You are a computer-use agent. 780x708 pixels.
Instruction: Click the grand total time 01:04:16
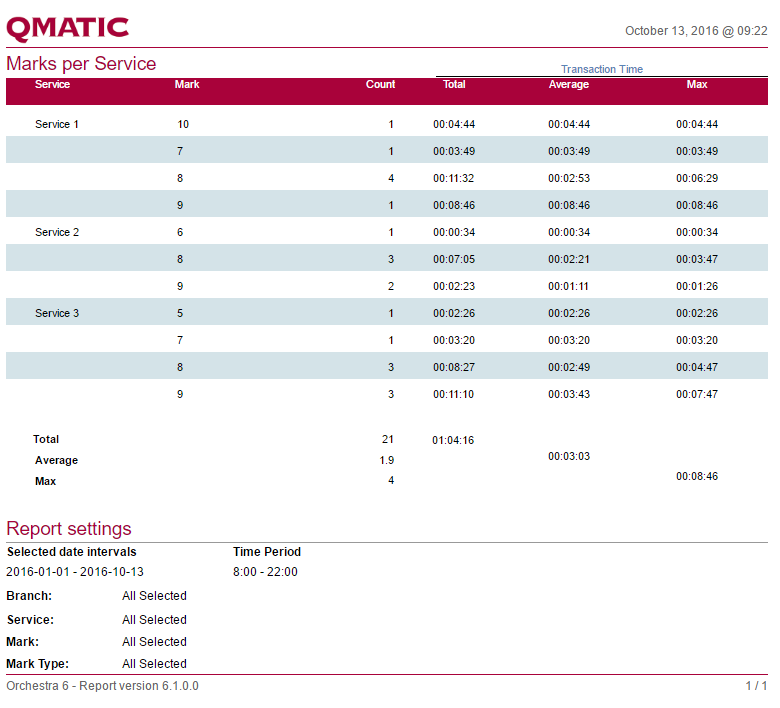point(453,441)
